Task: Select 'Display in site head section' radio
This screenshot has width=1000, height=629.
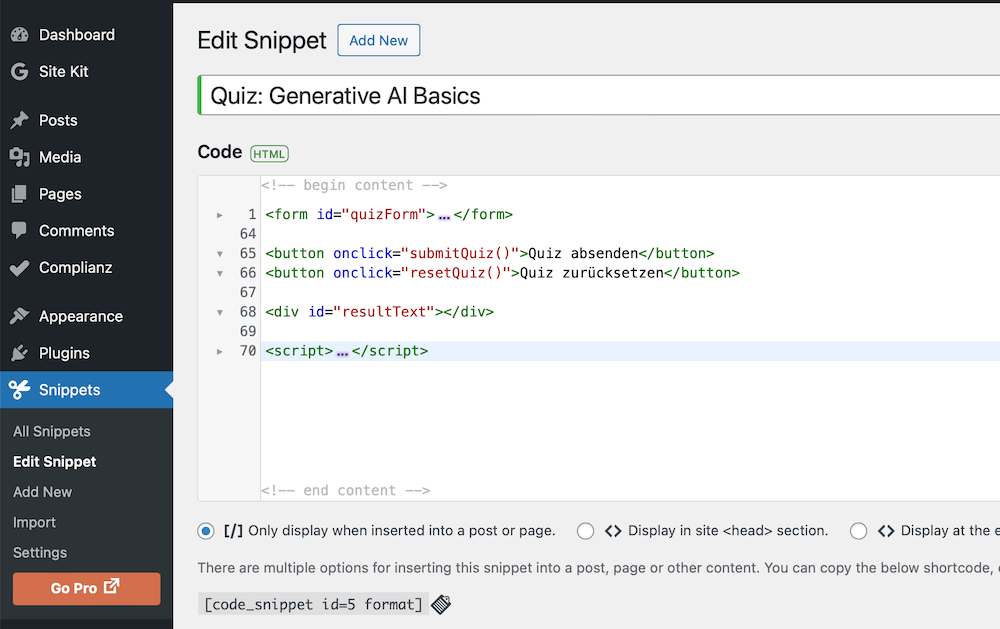Action: (x=586, y=531)
